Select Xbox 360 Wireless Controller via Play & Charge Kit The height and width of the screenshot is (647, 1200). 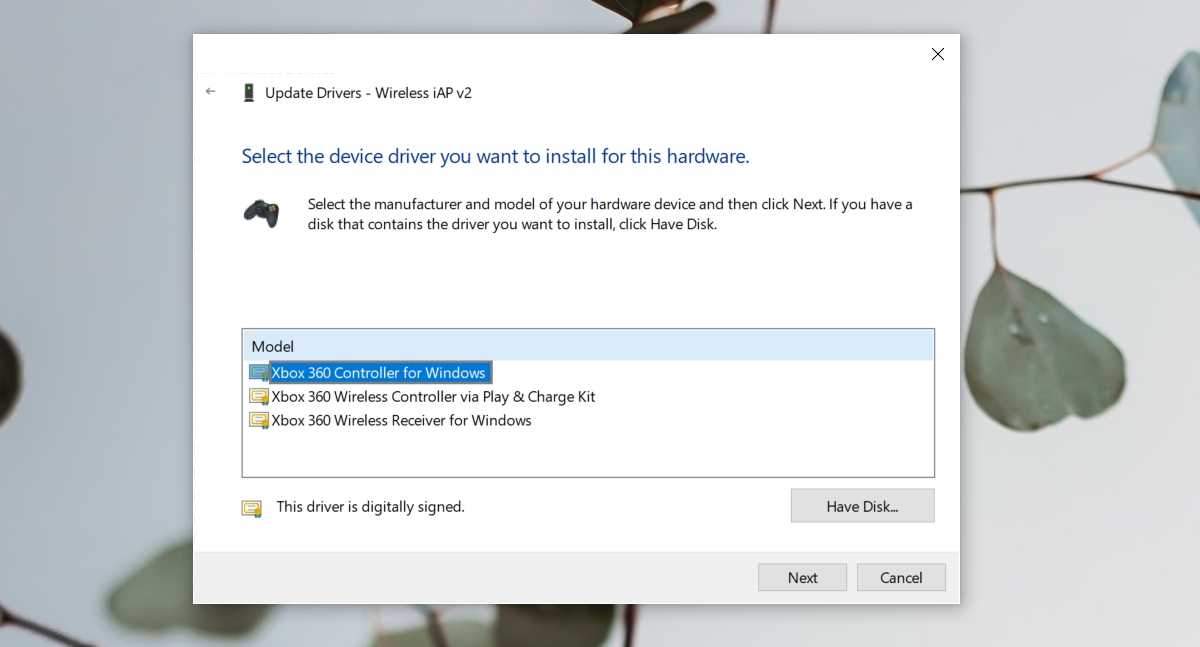(x=433, y=397)
